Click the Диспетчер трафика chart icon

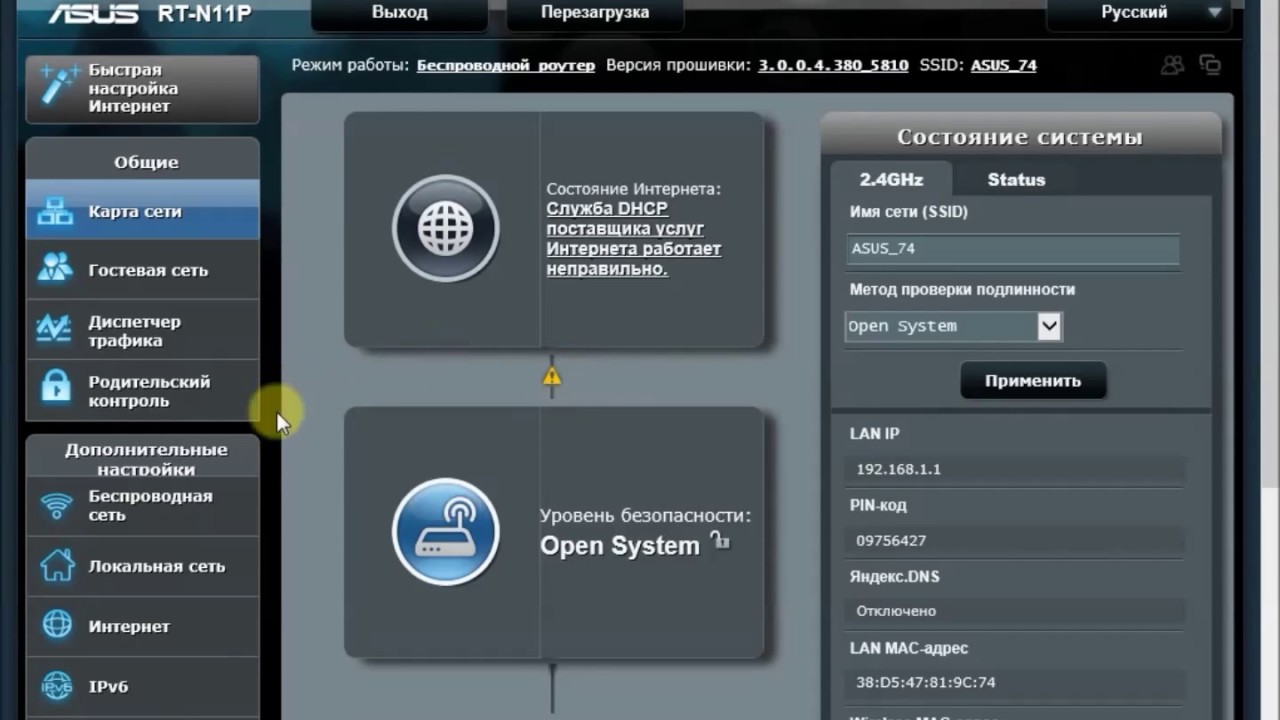pyautogui.click(x=54, y=329)
